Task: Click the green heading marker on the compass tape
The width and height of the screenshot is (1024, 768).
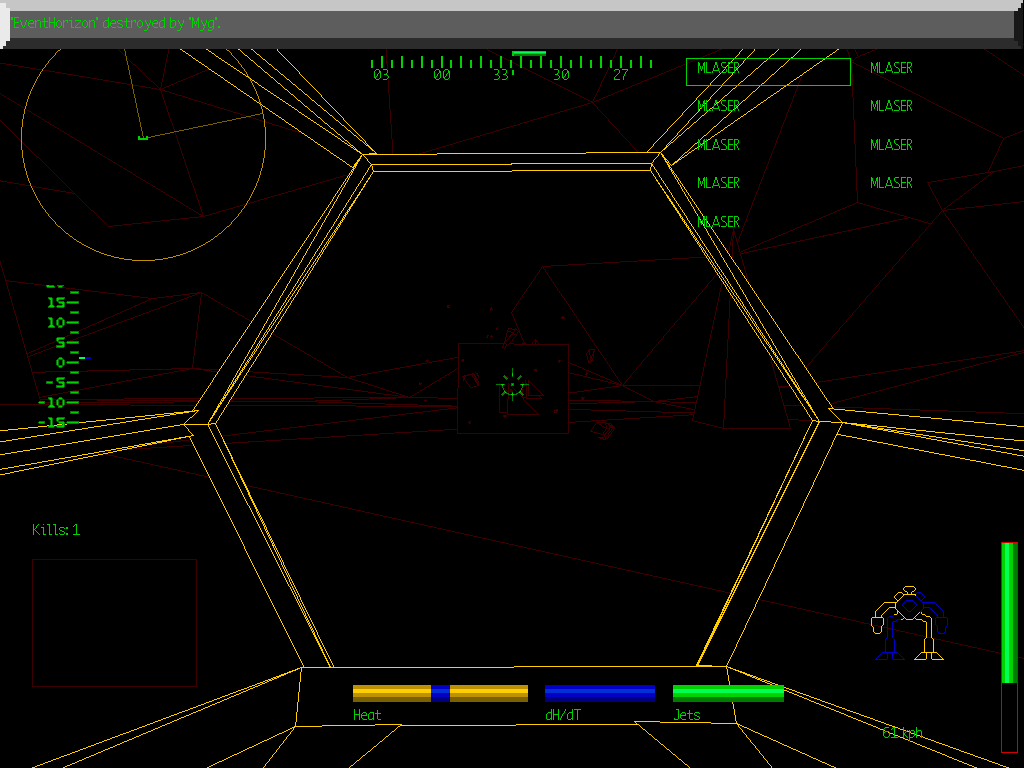Action: click(527, 54)
